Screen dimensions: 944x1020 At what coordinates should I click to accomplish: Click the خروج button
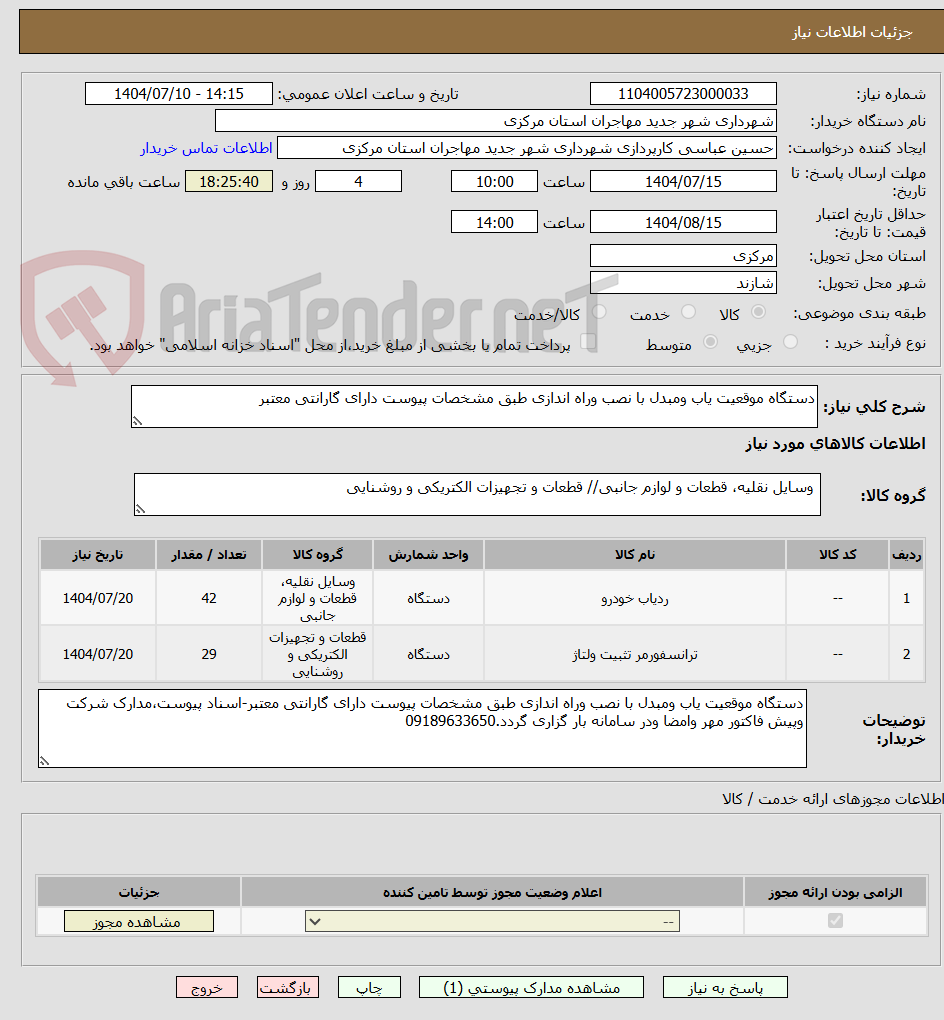tap(207, 987)
